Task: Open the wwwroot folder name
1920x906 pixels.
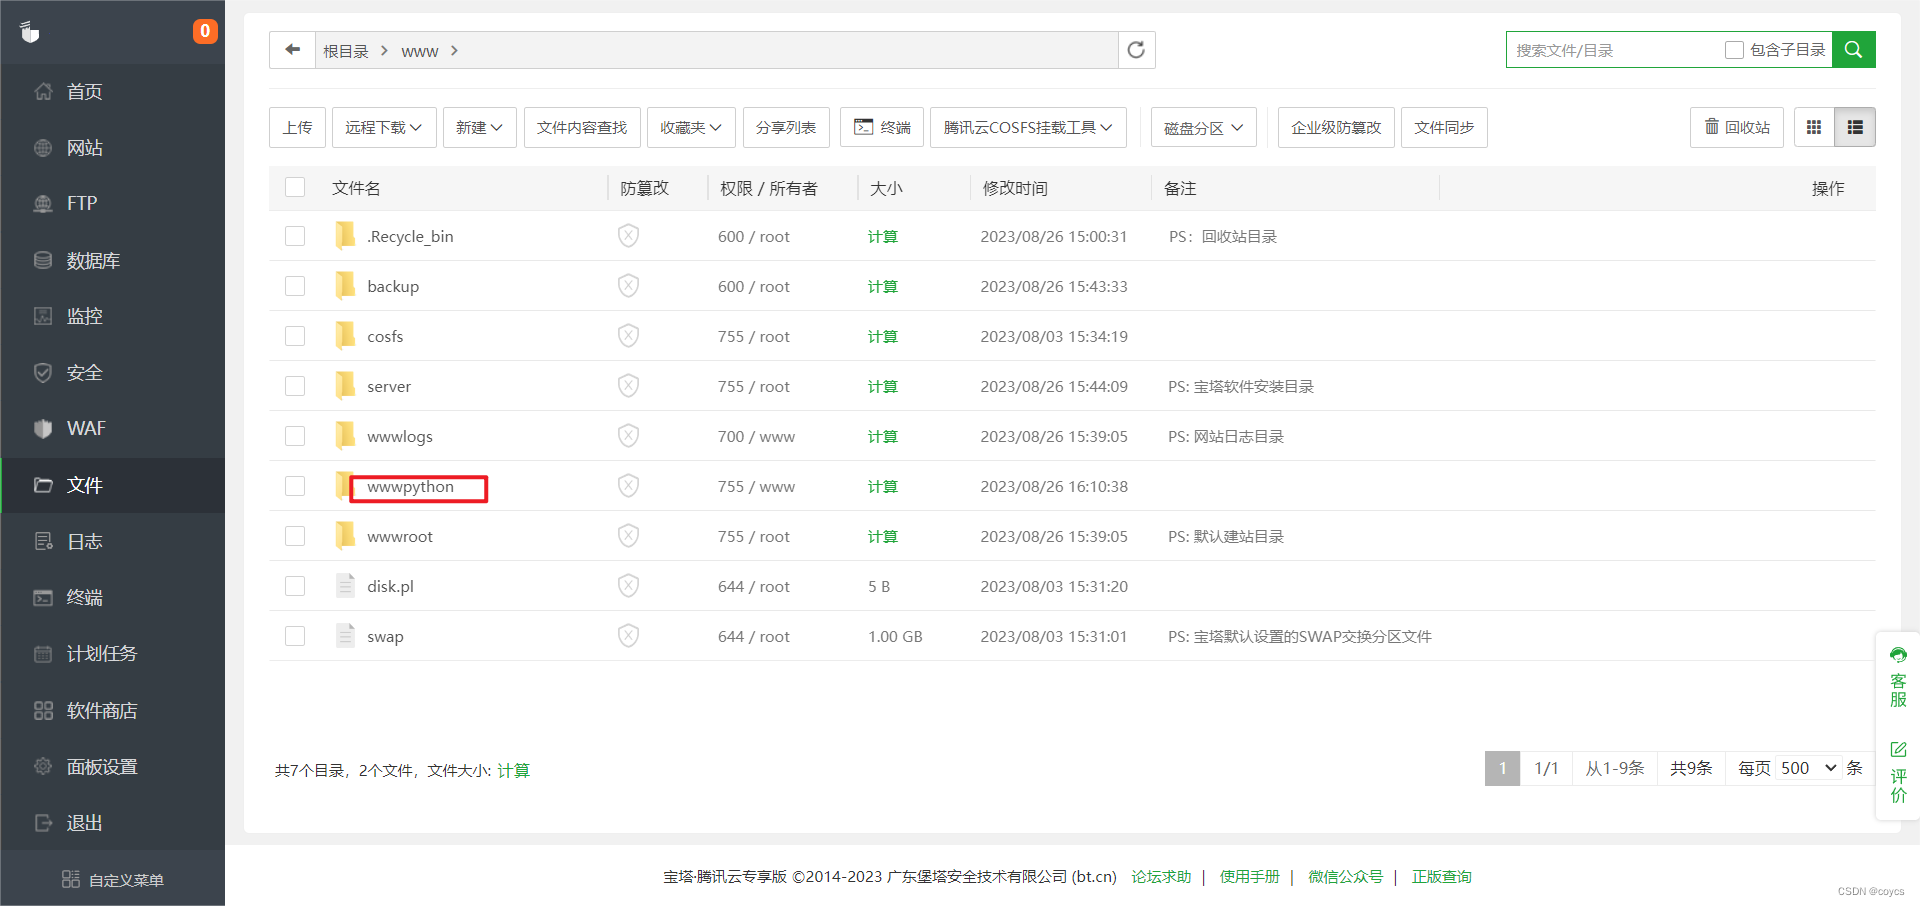Action: coord(400,536)
